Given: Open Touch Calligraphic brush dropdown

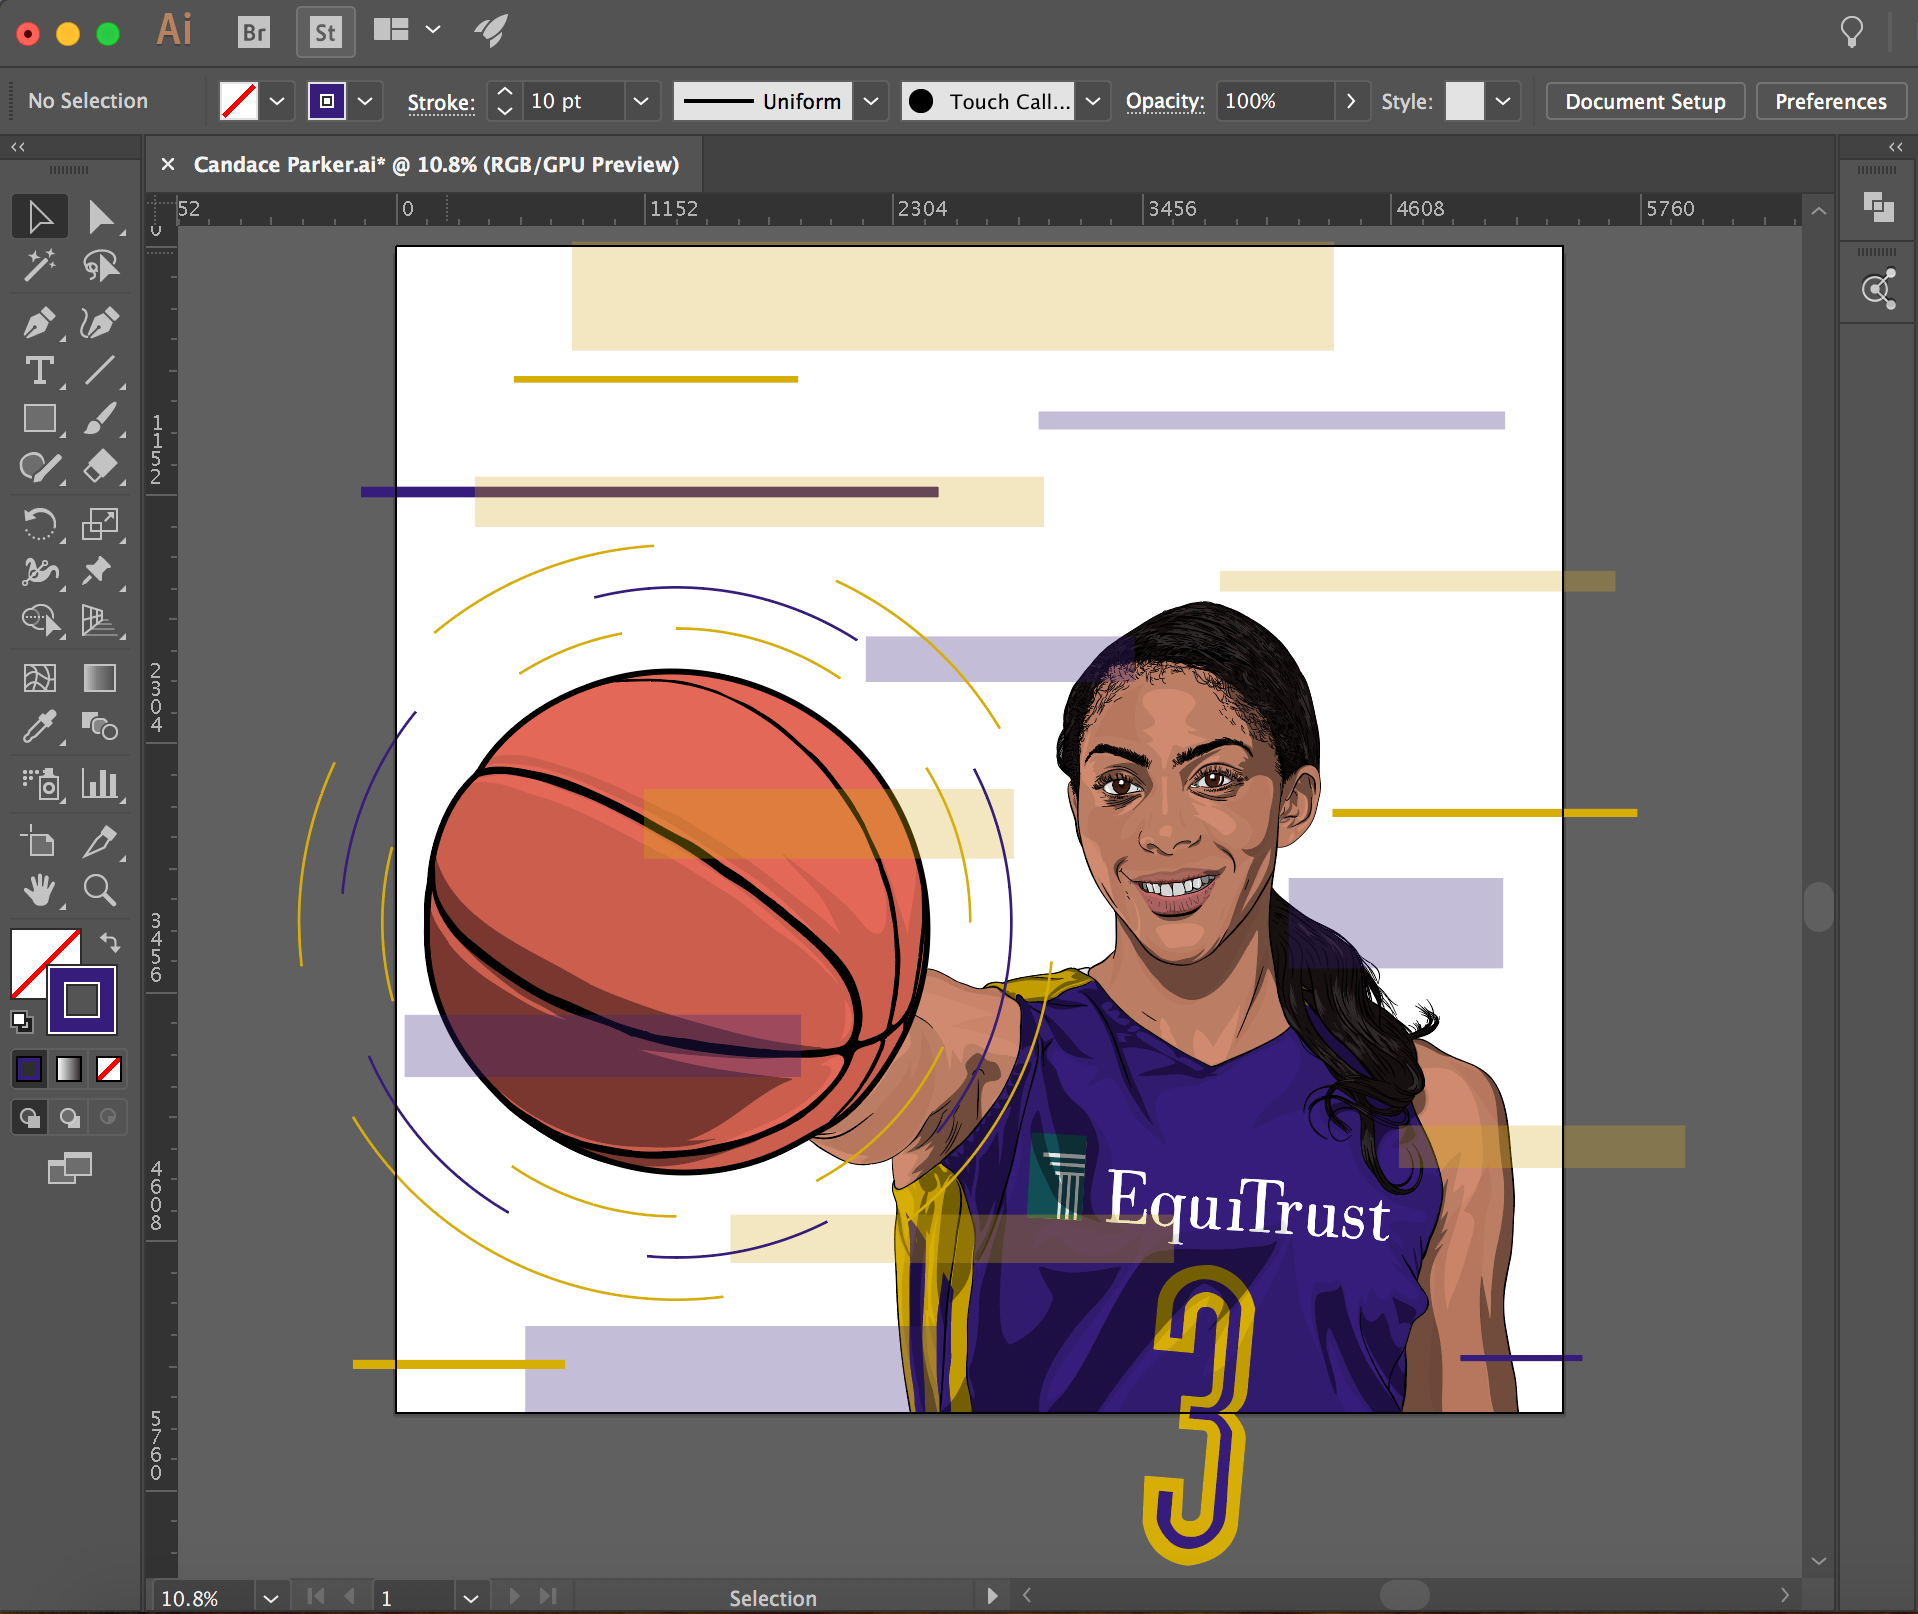Looking at the screenshot, I should coord(1093,101).
